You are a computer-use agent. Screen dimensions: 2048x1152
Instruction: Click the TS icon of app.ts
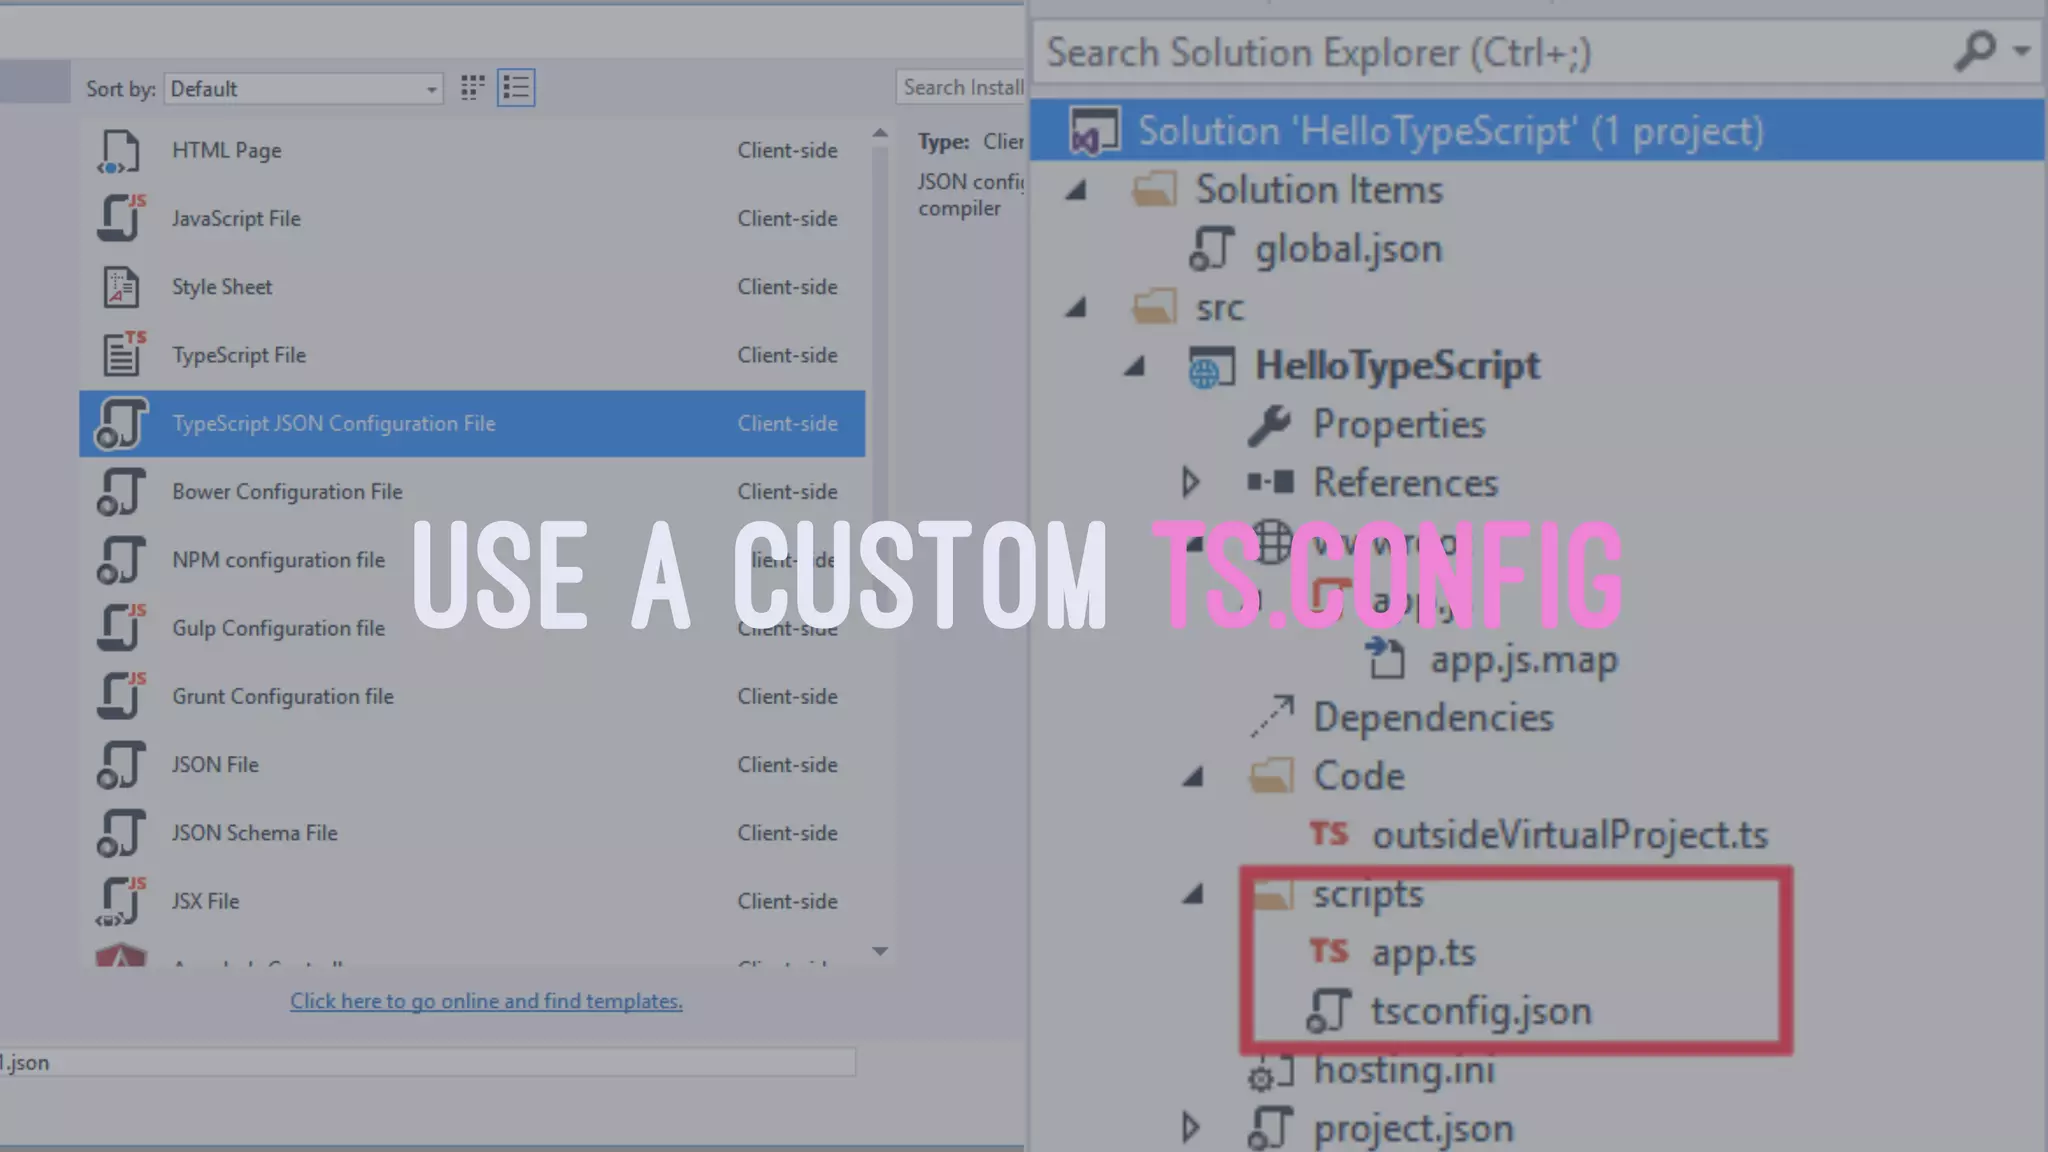coord(1329,950)
